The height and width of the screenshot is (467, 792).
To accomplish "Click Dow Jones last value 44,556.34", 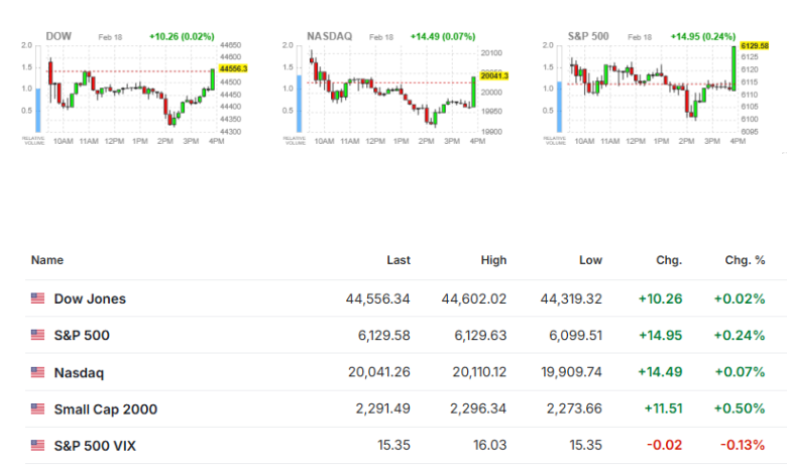I will coord(378,299).
